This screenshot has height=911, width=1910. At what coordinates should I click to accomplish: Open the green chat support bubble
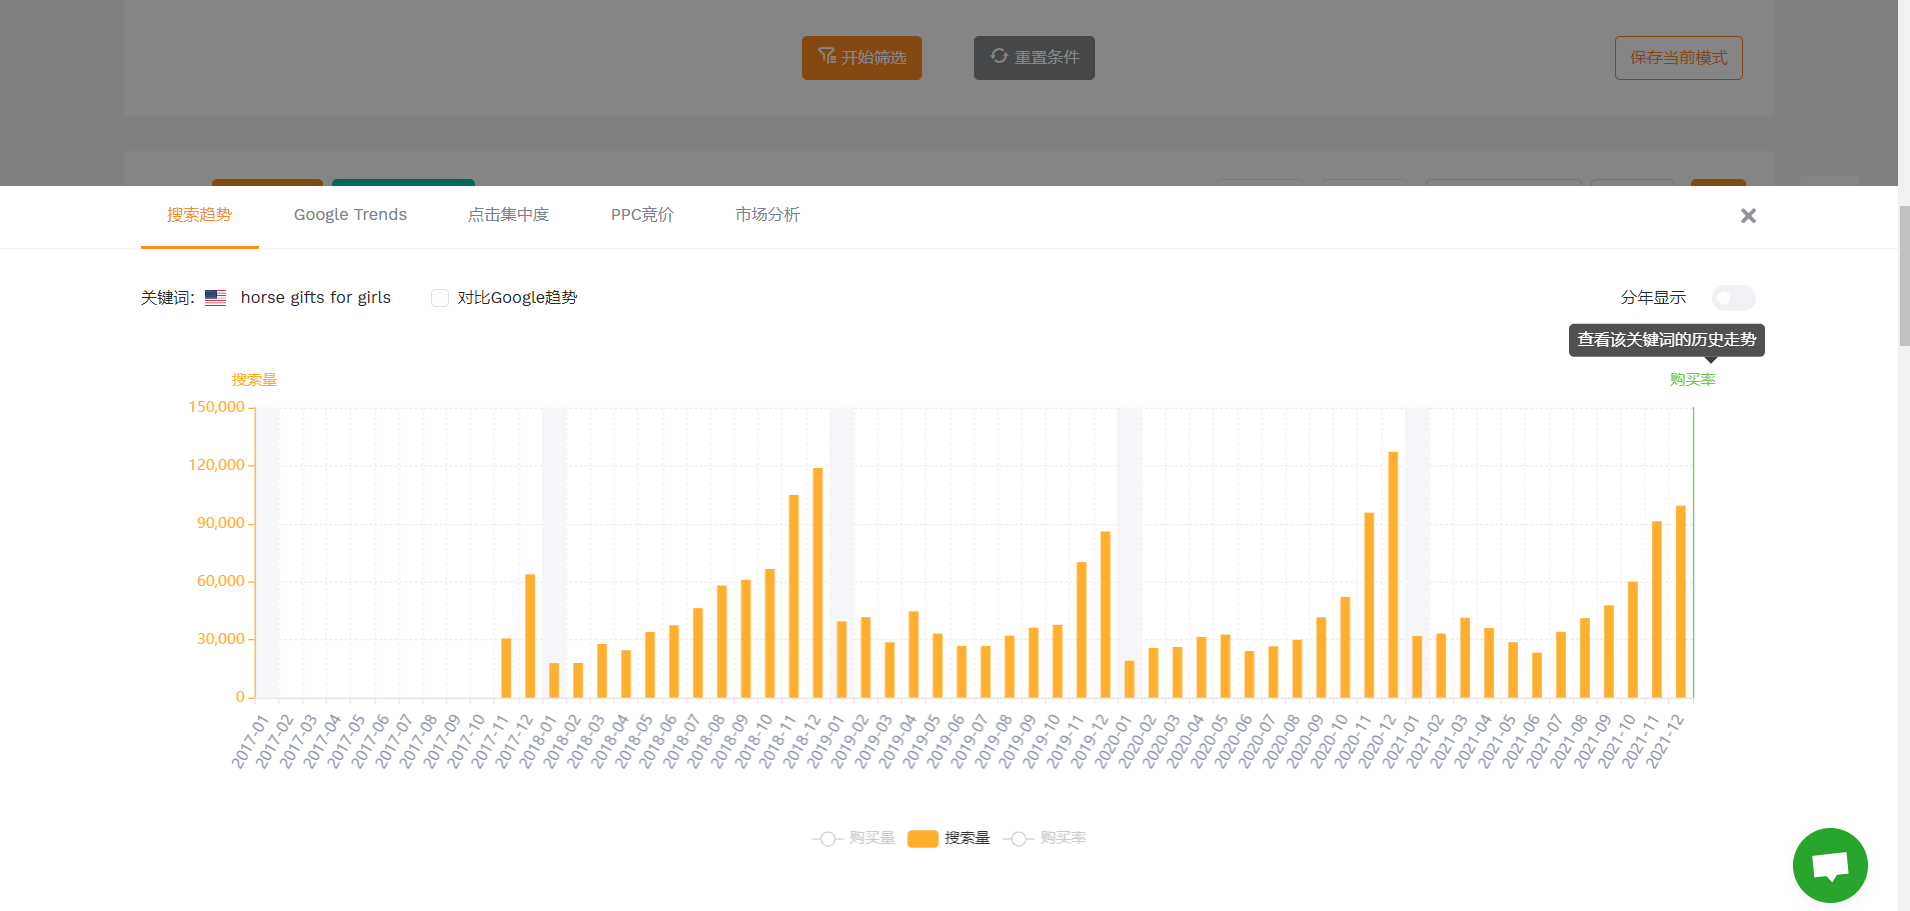point(1830,865)
